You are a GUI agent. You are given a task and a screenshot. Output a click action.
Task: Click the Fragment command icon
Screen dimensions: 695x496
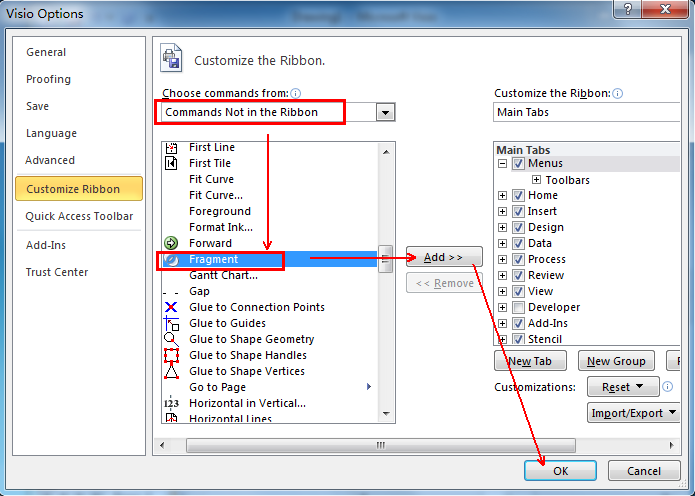[x=171, y=259]
